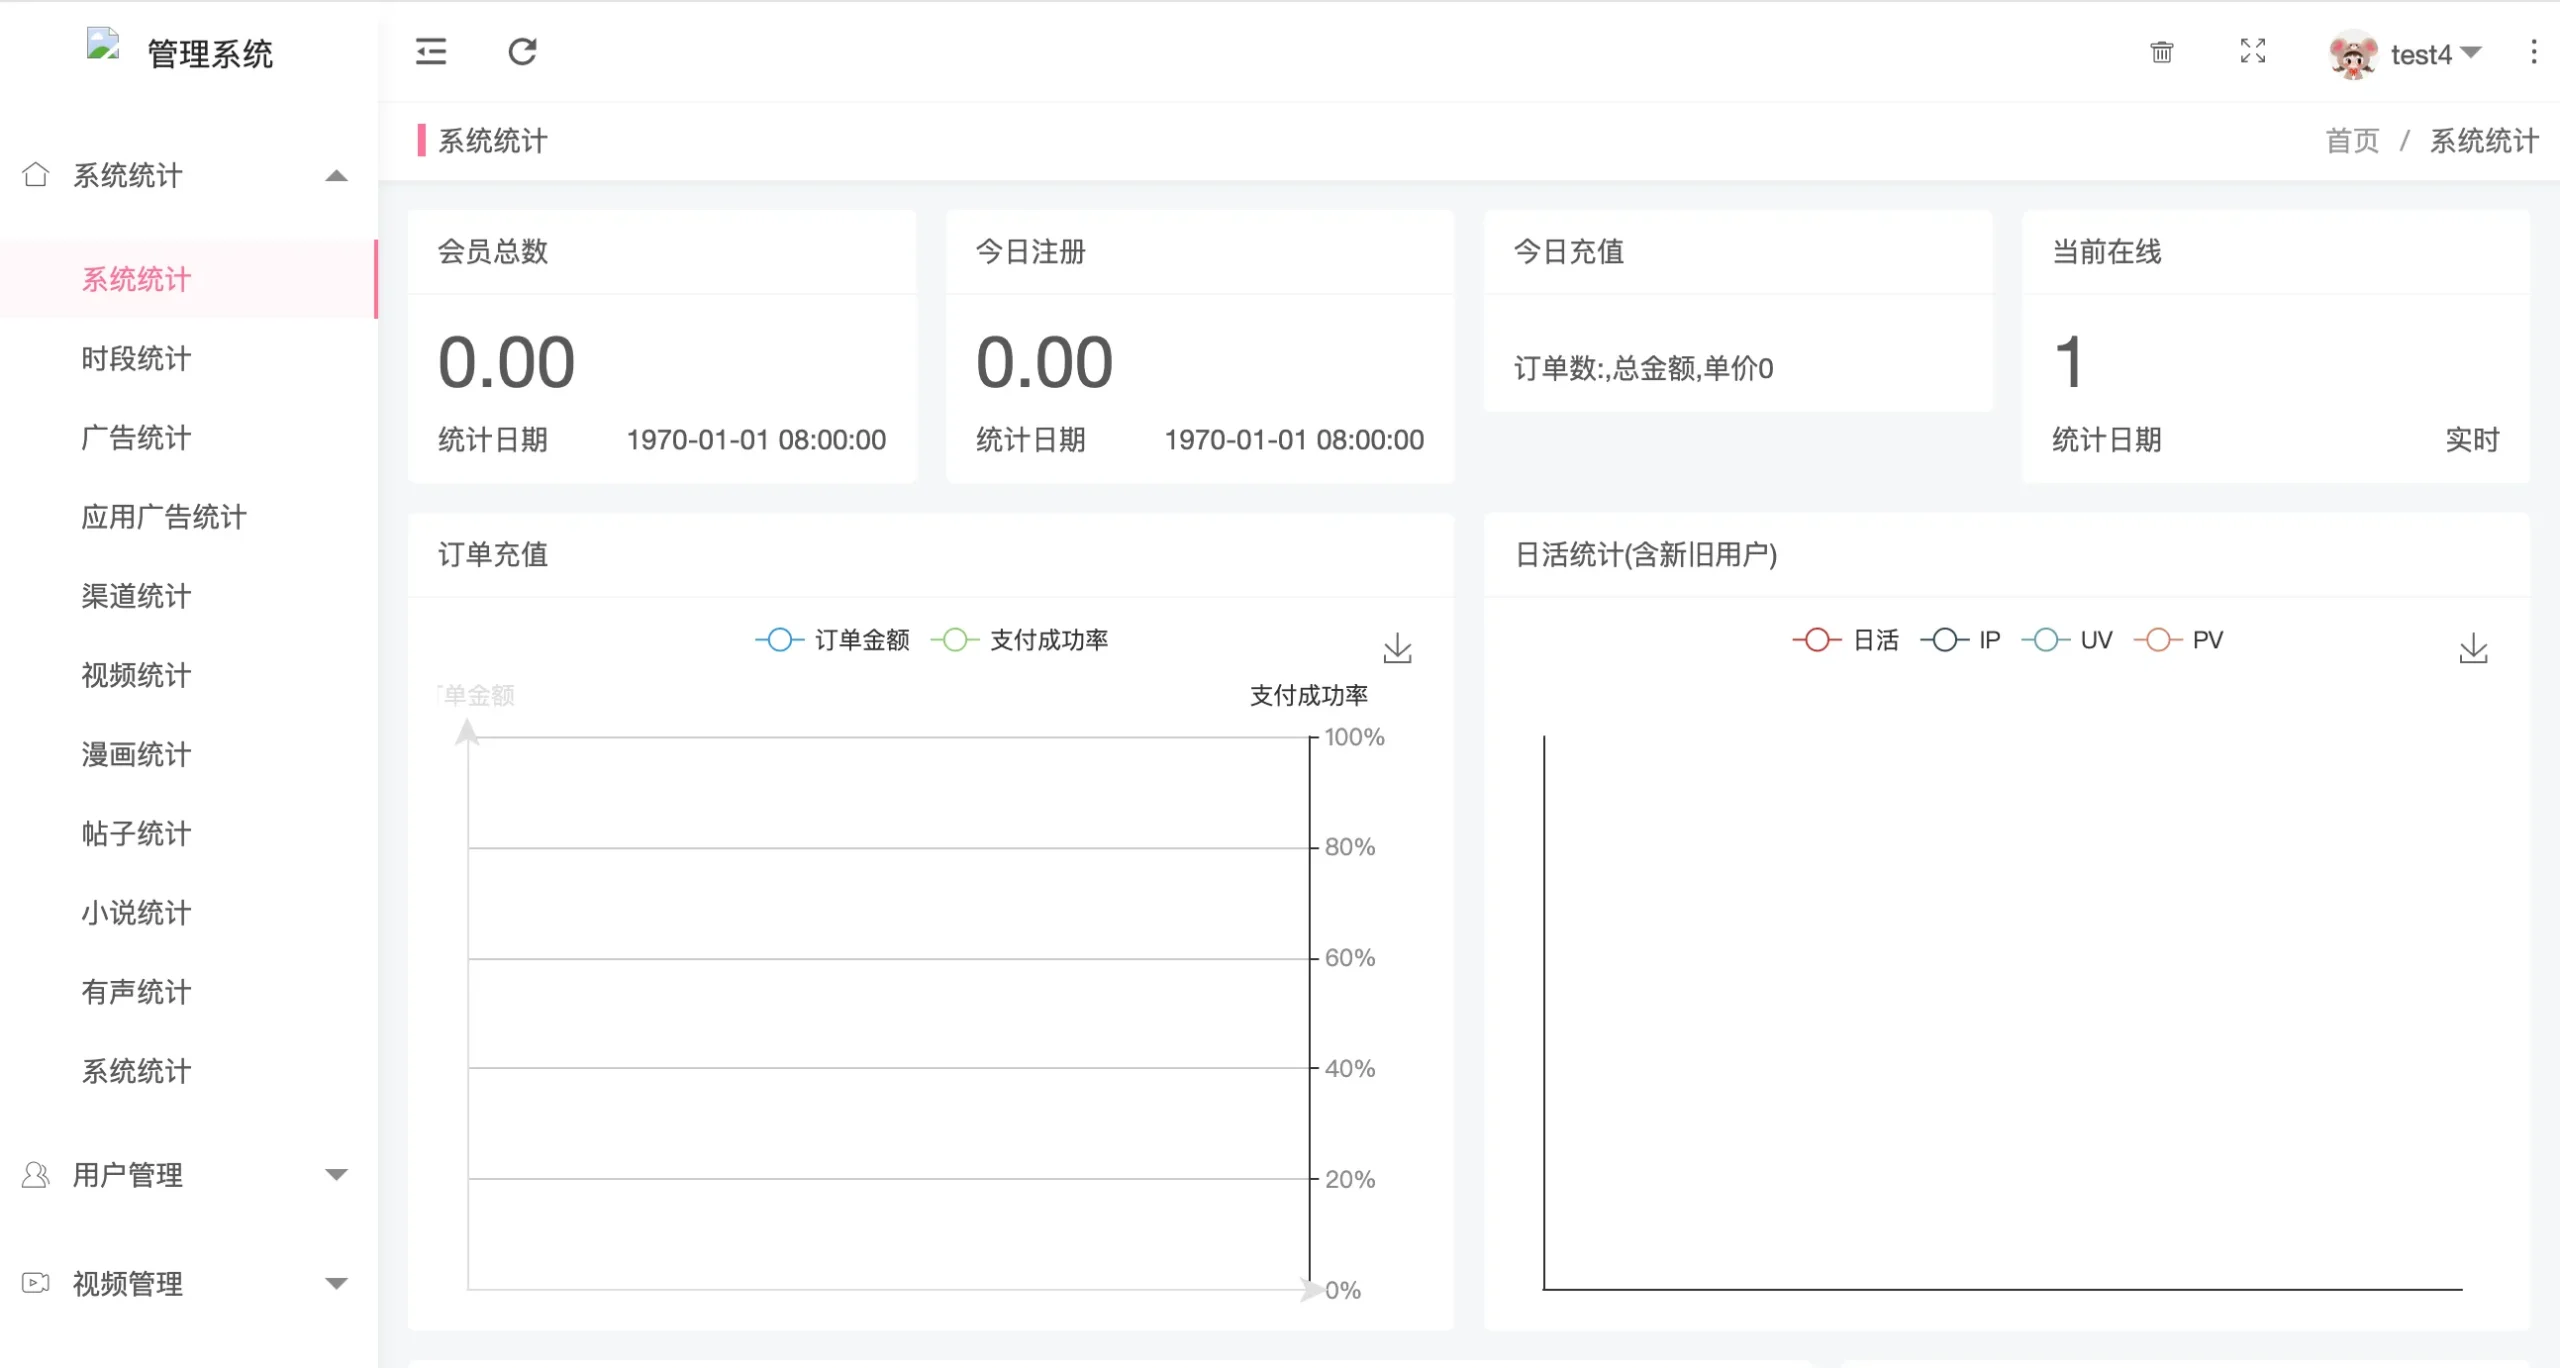Click the 管理系统 logo image

click(x=103, y=46)
